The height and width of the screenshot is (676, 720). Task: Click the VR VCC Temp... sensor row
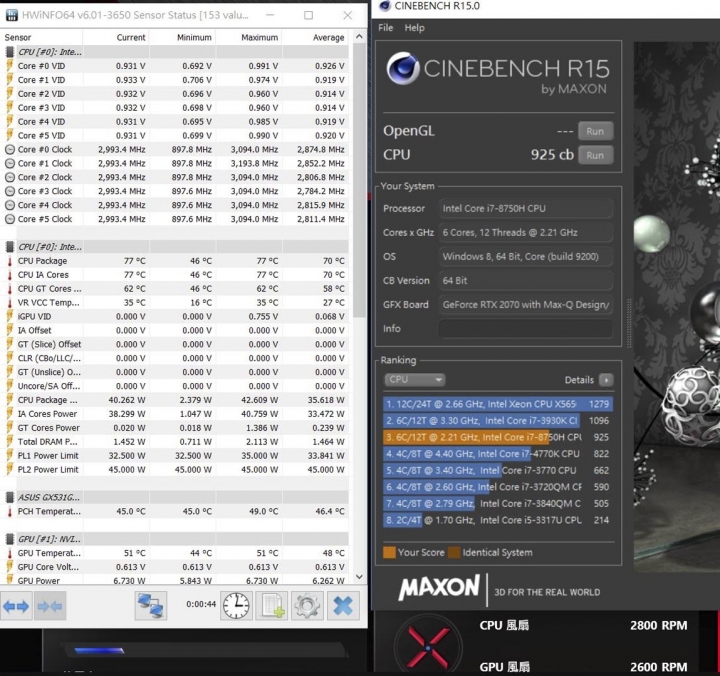tap(174, 303)
